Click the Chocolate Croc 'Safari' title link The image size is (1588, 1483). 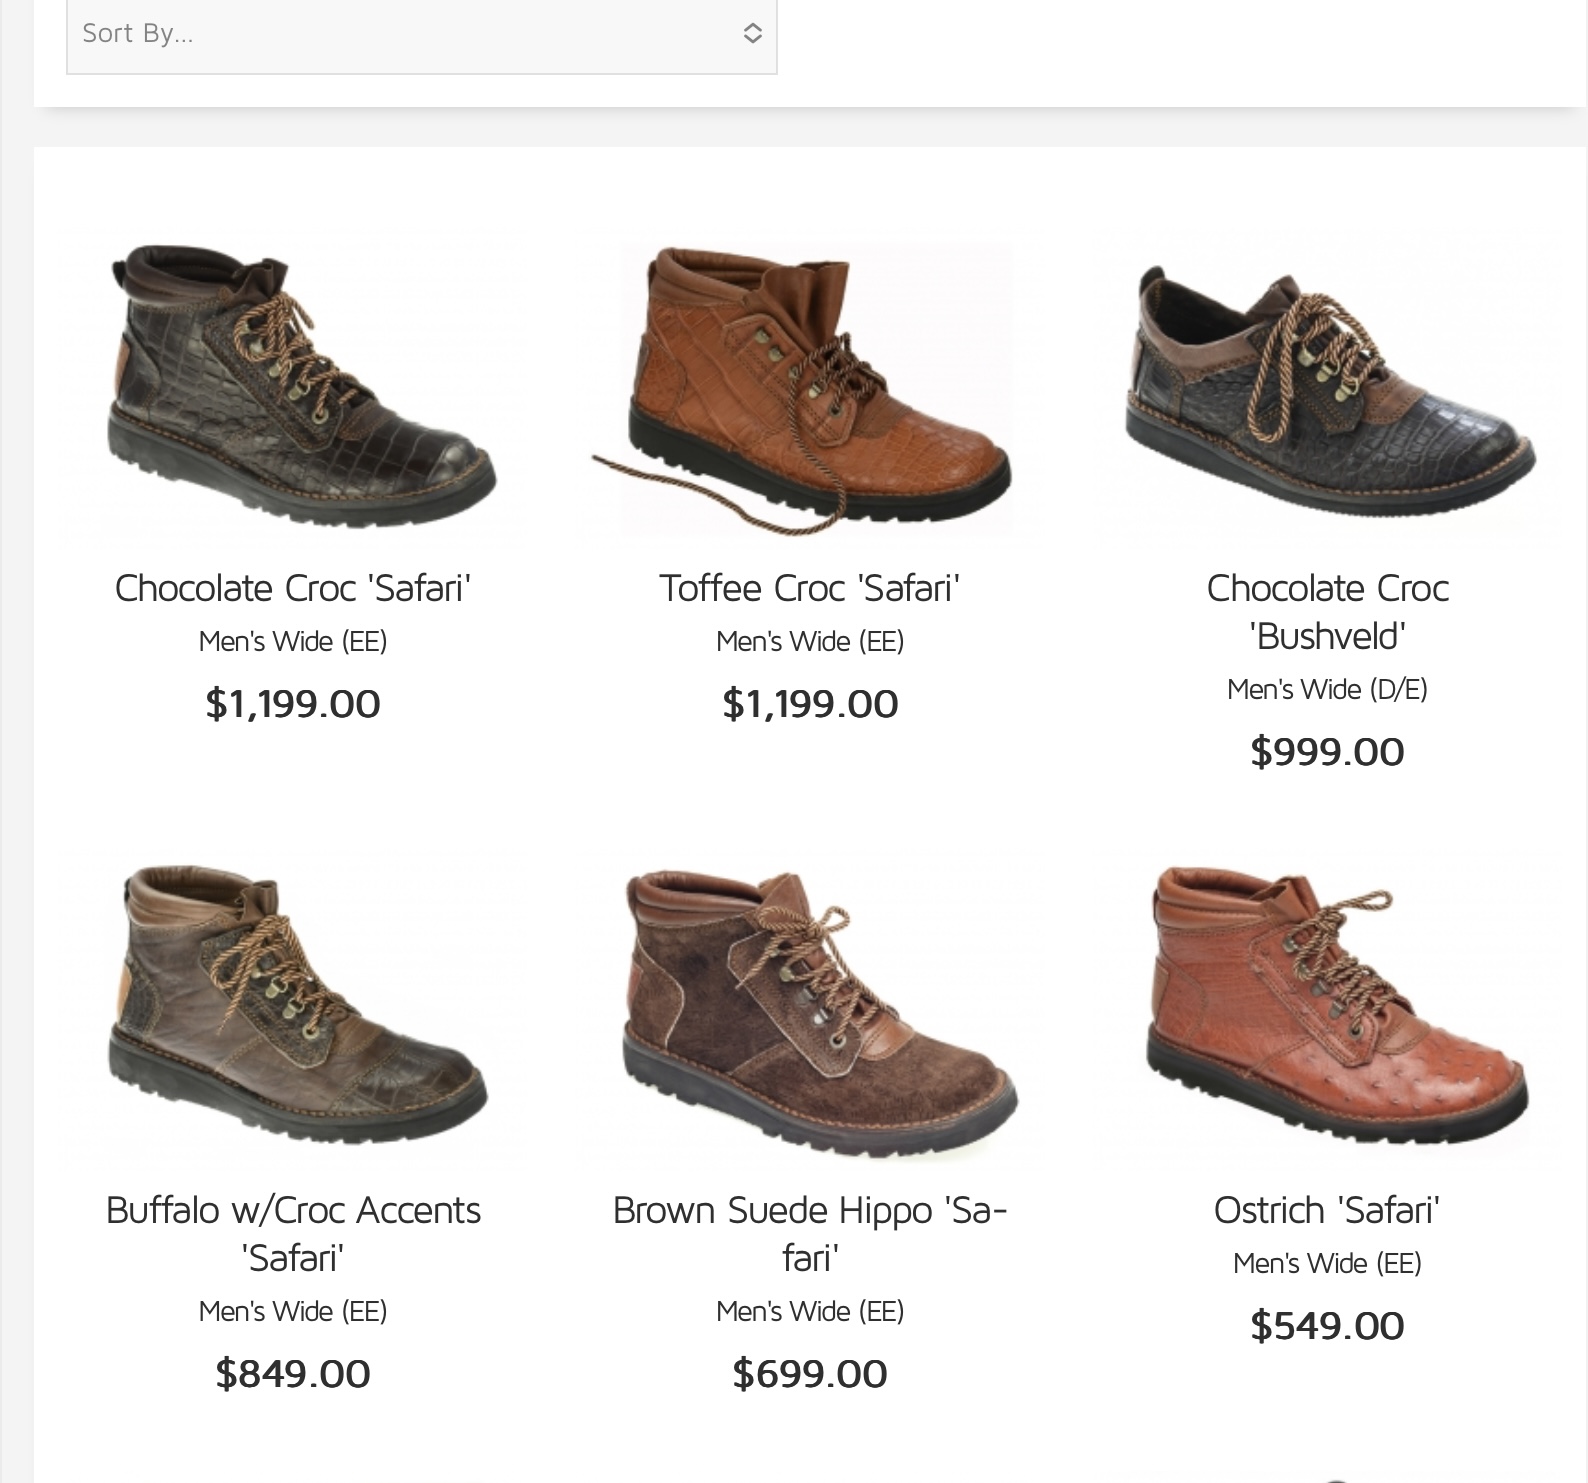293,588
